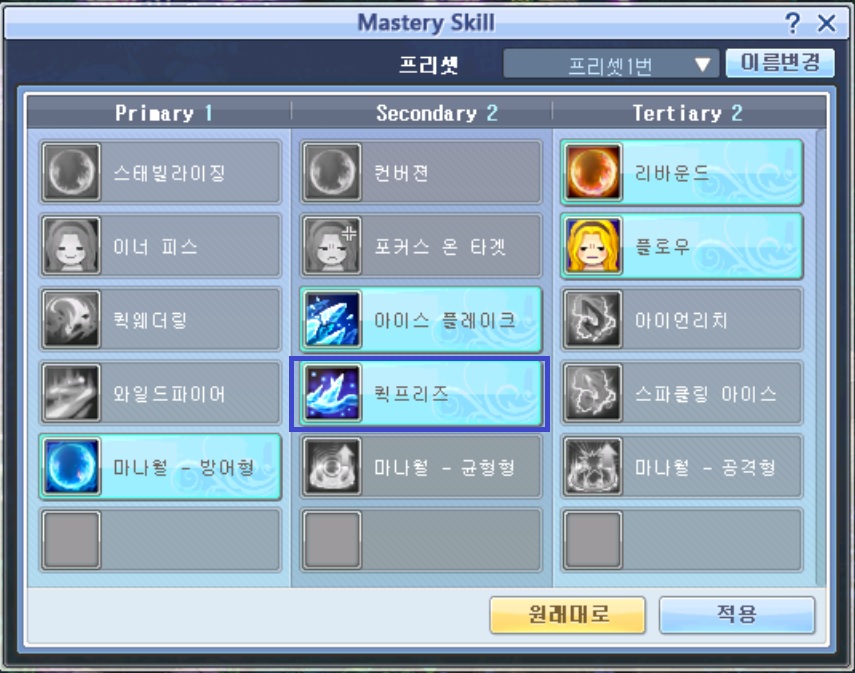Select the Tertiary 2 column header

coord(688,113)
